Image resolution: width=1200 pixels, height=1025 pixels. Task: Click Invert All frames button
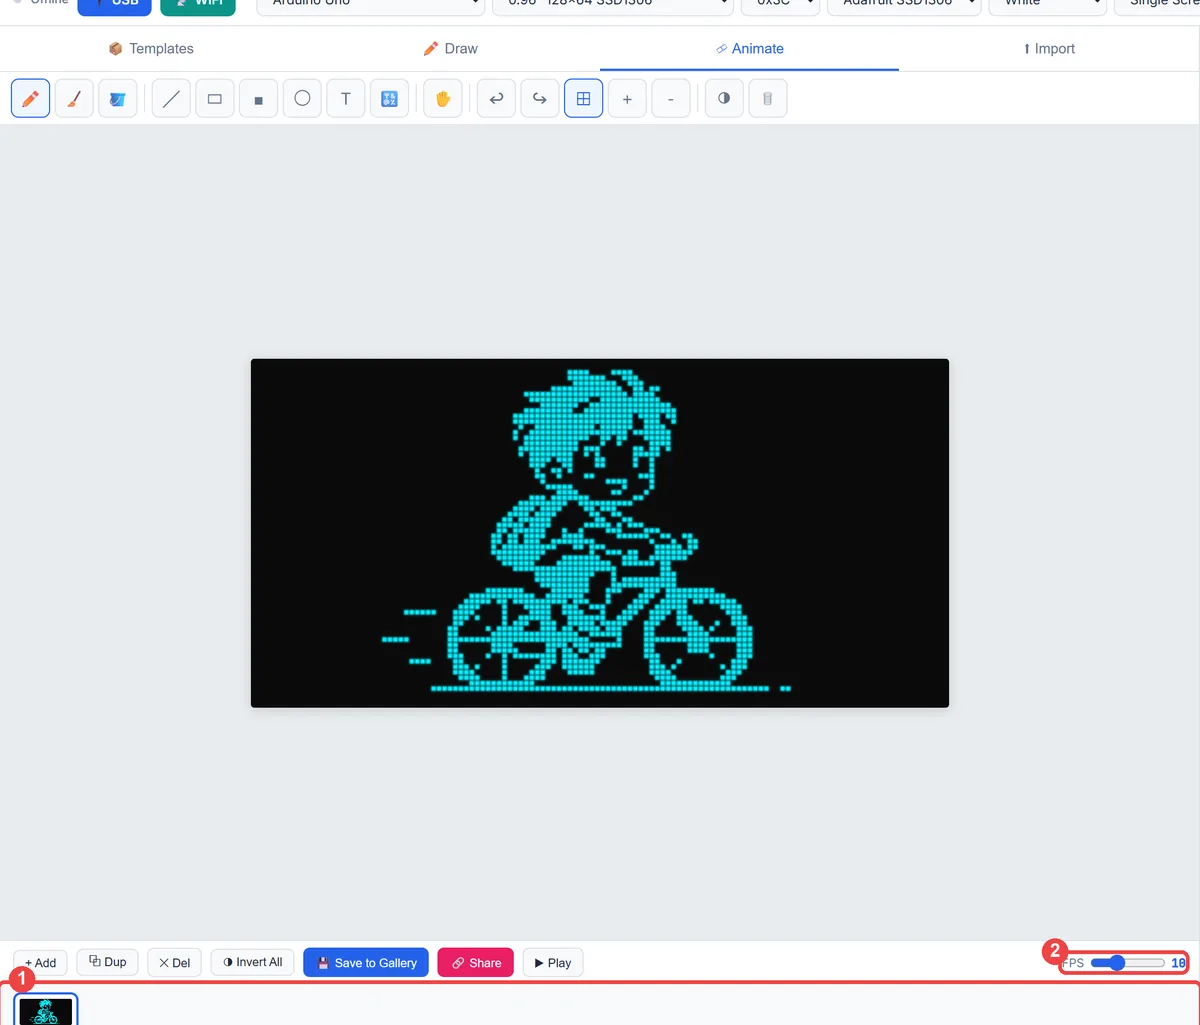coord(253,962)
